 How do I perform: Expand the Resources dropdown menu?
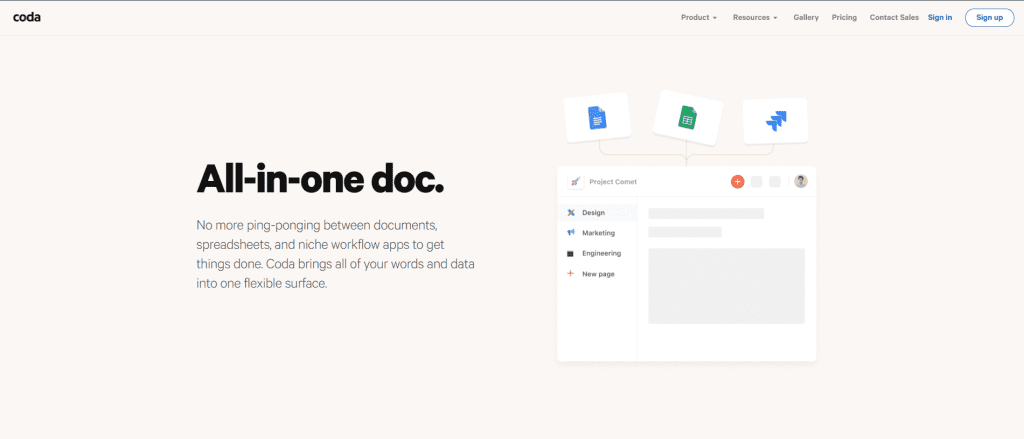coord(755,18)
